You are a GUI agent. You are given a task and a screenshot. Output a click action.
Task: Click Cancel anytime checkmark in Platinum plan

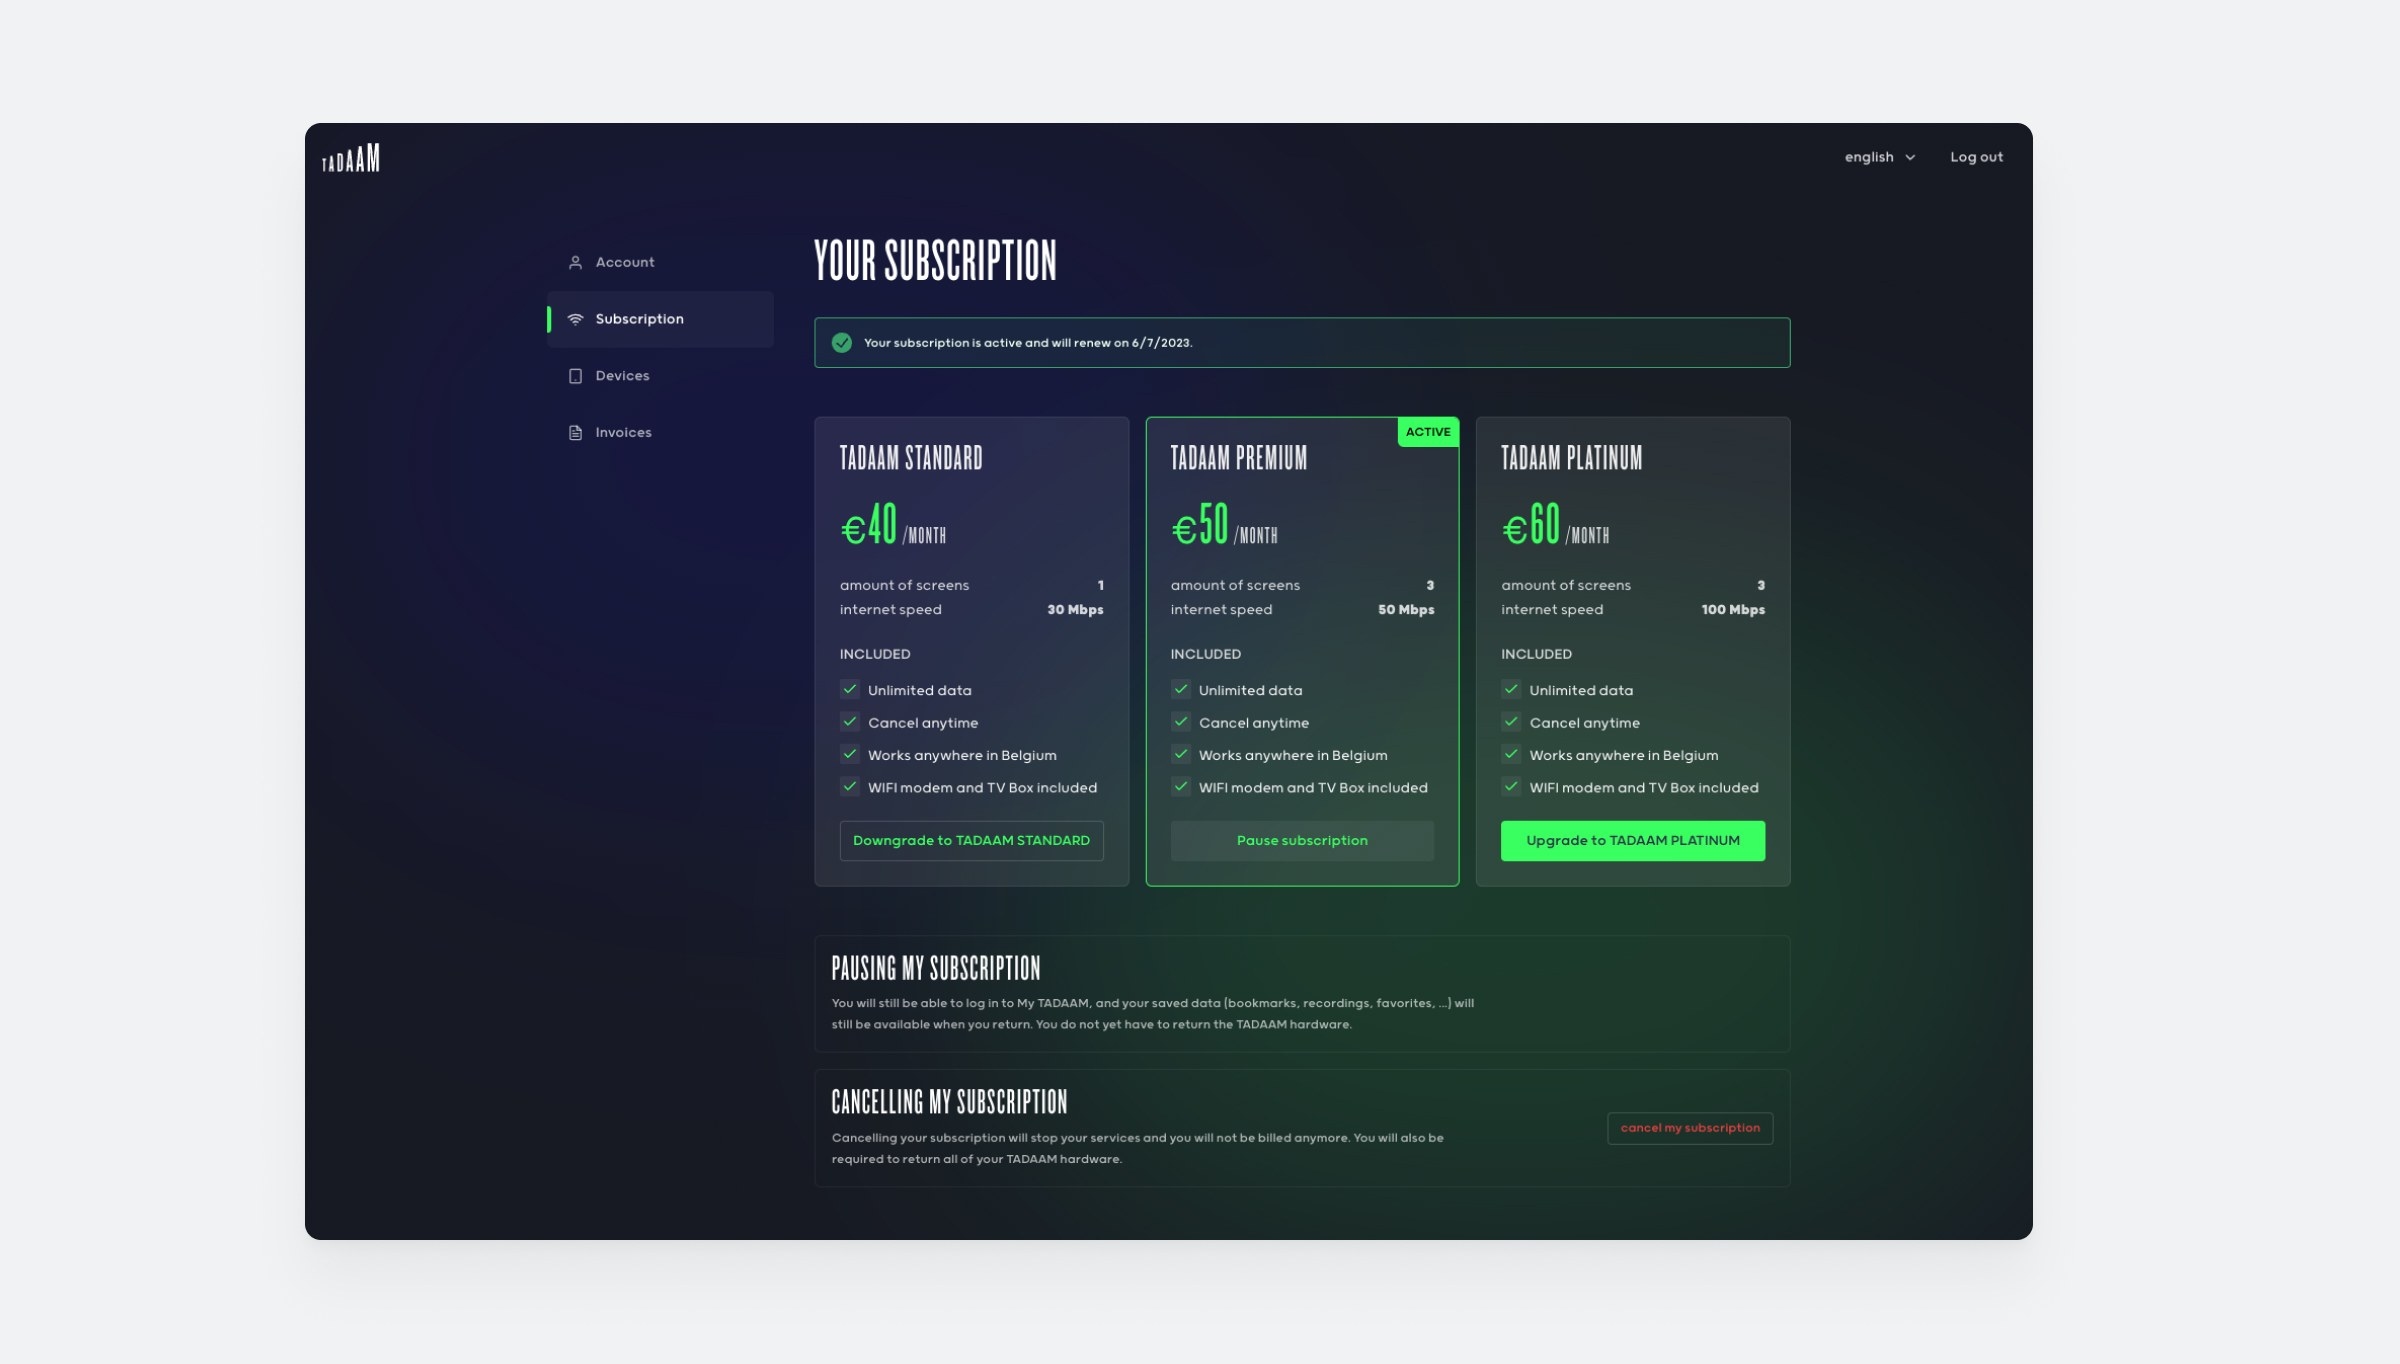coord(1511,722)
